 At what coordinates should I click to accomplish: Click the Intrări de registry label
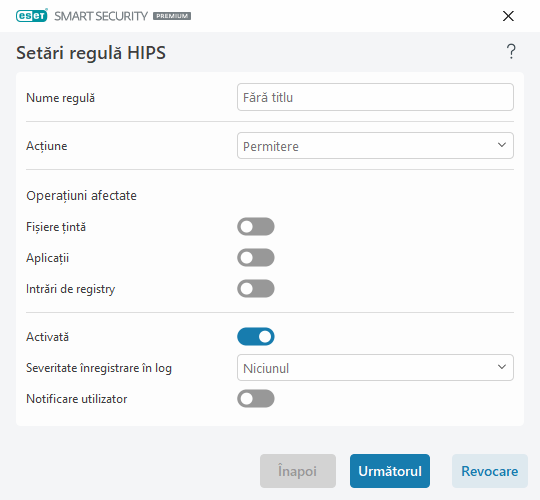click(71, 289)
